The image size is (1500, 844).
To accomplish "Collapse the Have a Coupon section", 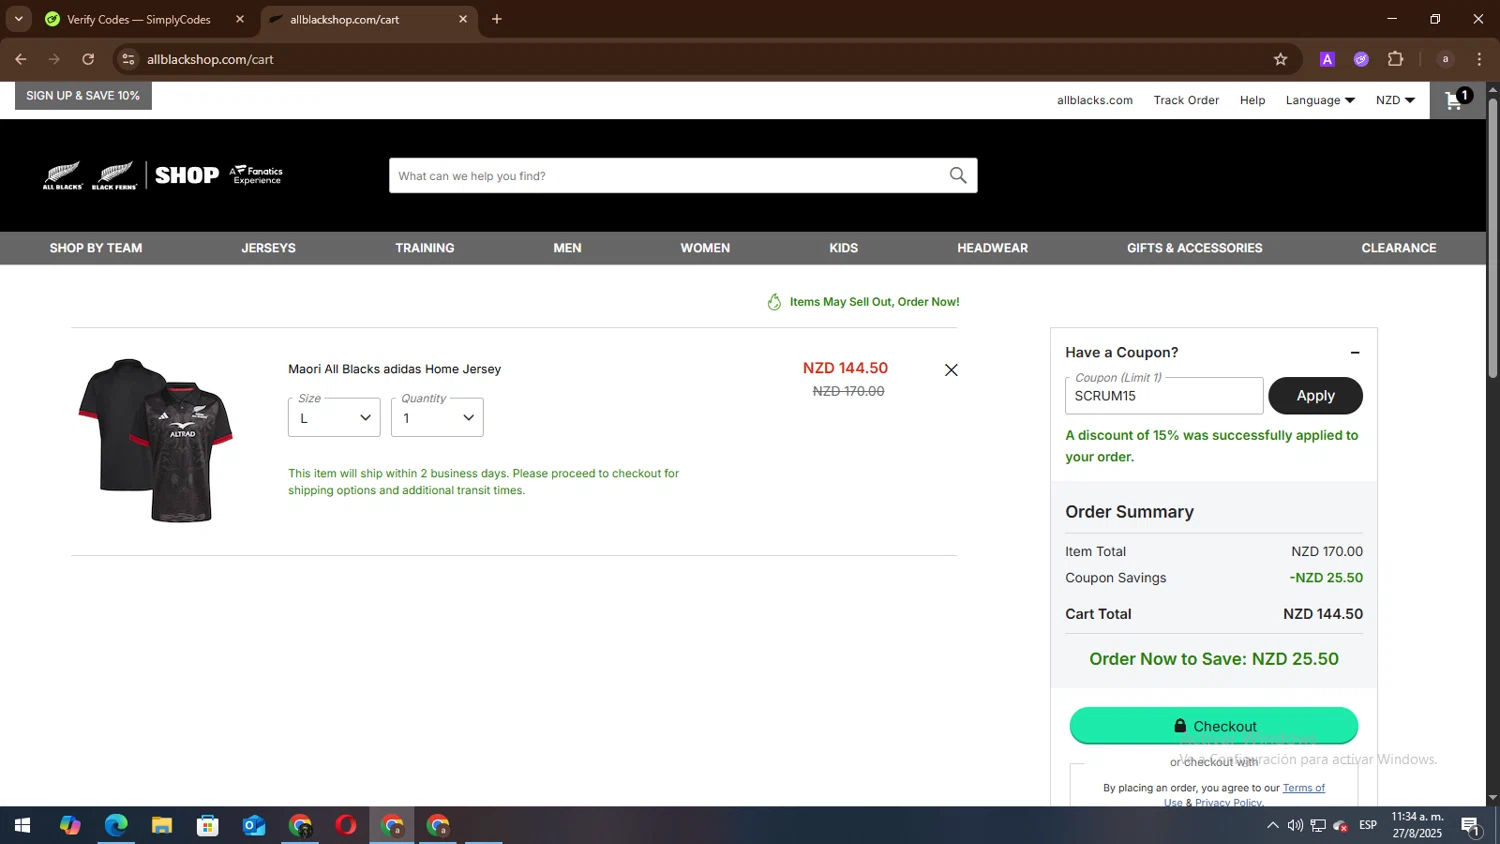I will point(1355,353).
